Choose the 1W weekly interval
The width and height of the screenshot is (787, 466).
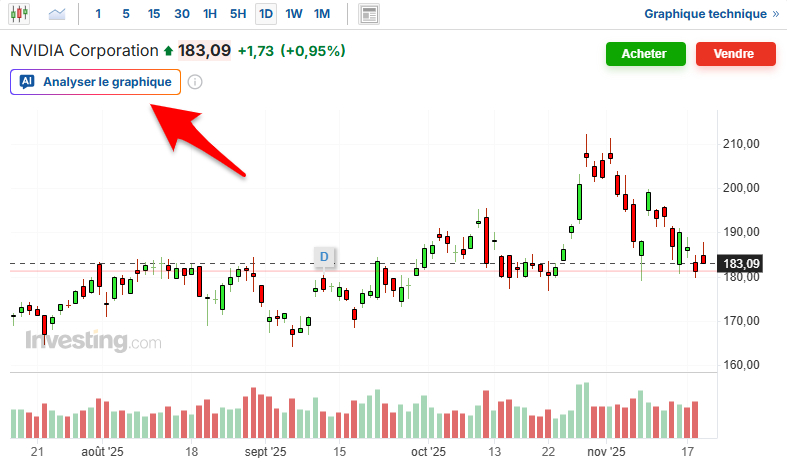(x=293, y=14)
